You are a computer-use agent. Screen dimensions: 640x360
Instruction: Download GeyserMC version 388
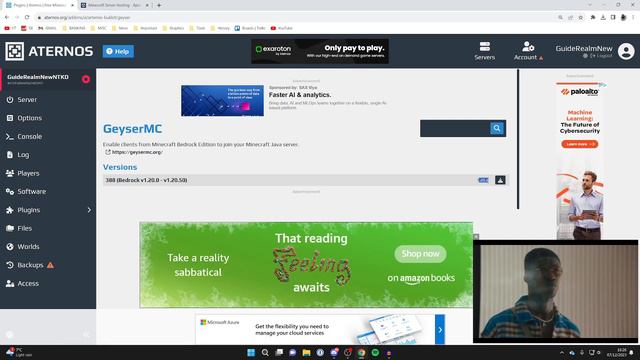(500, 180)
